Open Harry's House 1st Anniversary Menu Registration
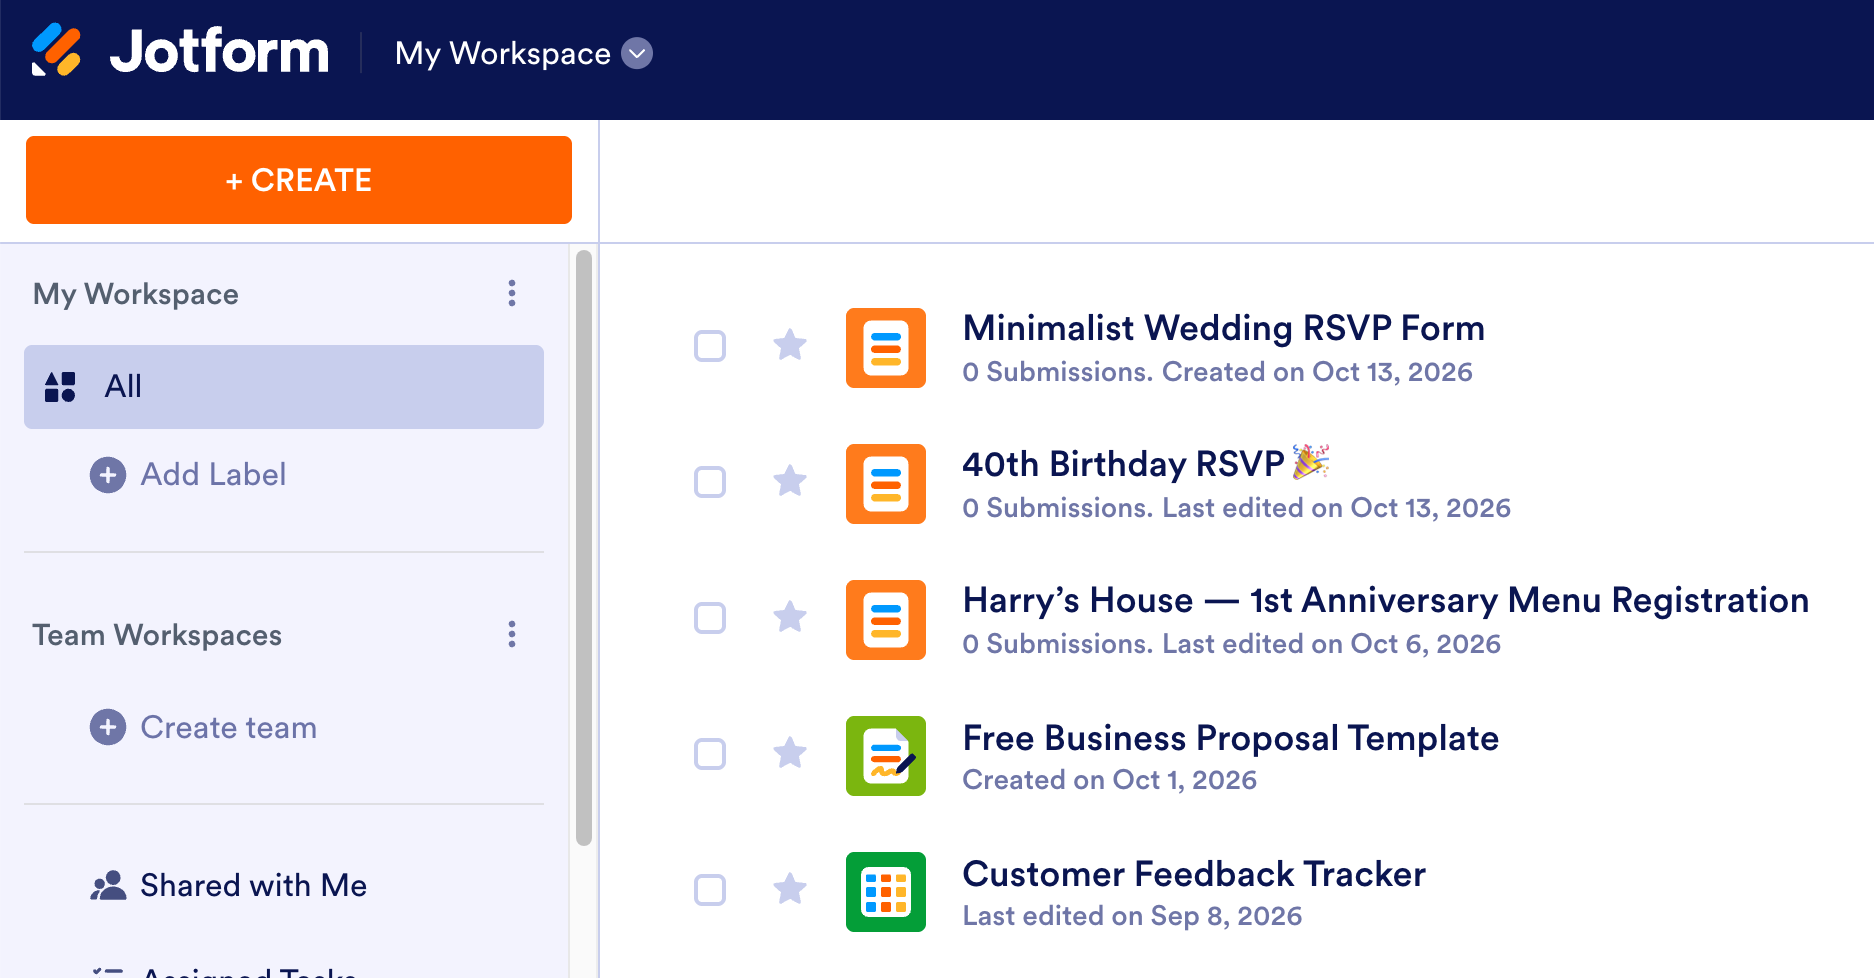The image size is (1874, 978). [1385, 600]
